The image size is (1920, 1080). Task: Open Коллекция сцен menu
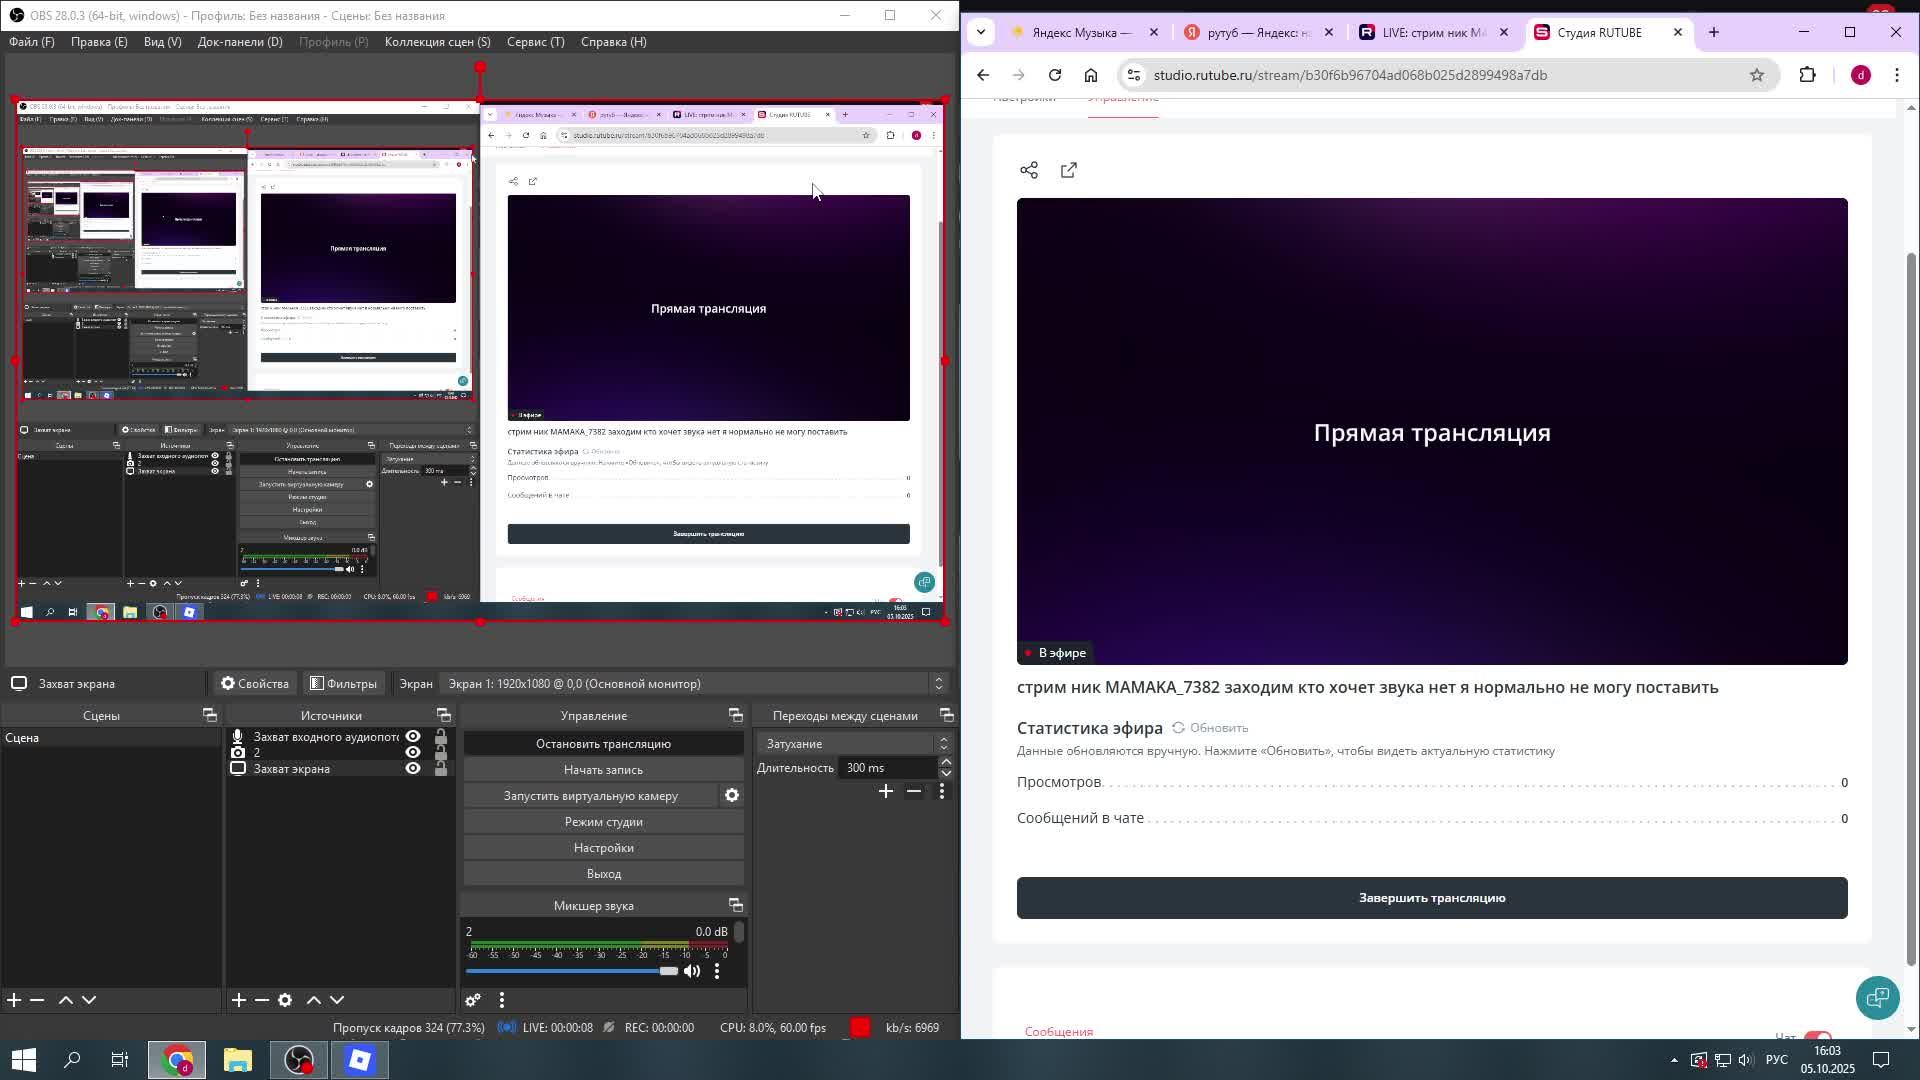[x=437, y=42]
